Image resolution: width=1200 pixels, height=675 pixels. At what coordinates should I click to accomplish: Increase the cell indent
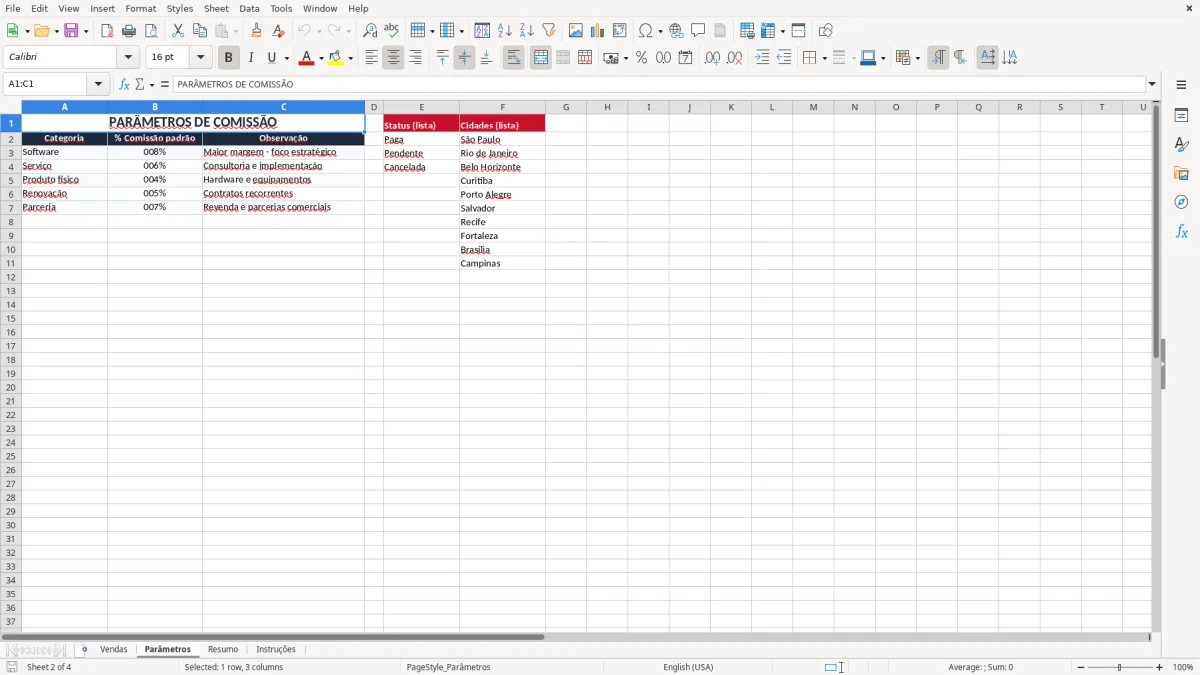click(762, 58)
